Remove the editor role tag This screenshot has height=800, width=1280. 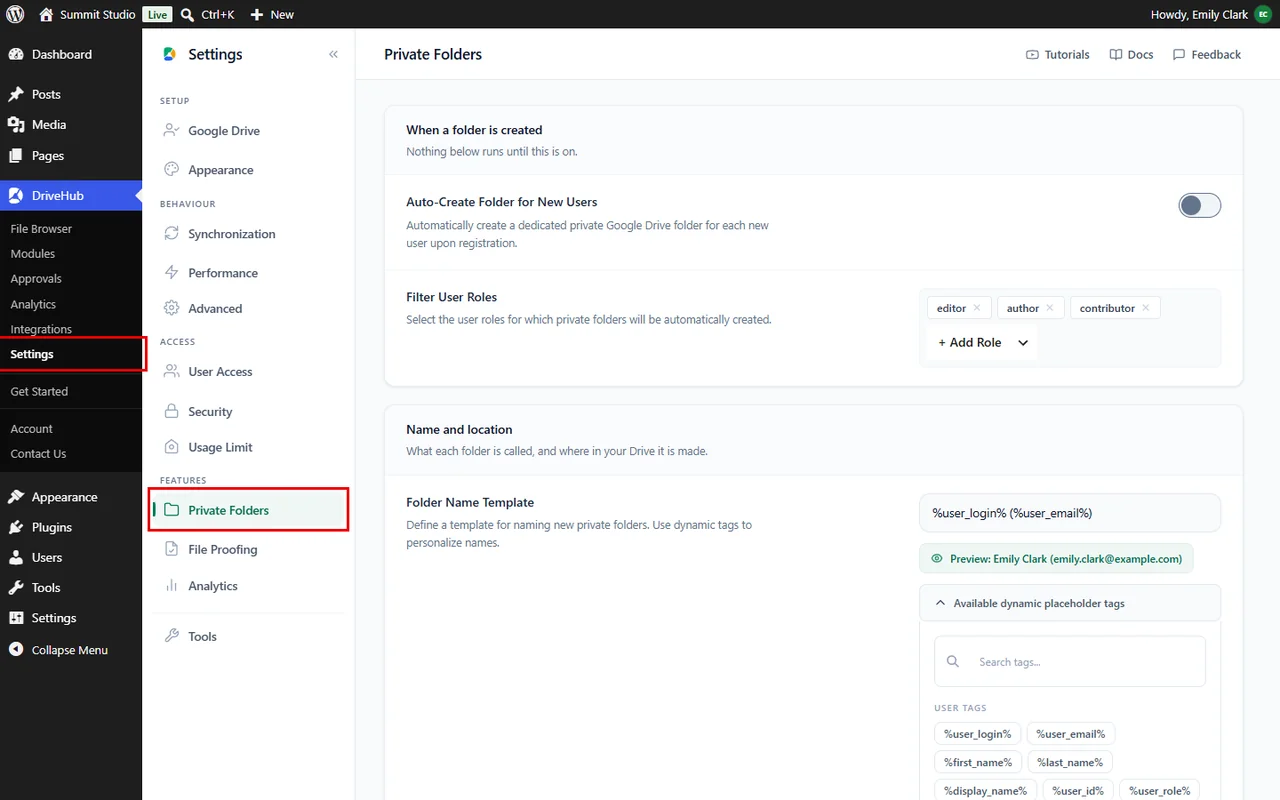[x=977, y=308]
